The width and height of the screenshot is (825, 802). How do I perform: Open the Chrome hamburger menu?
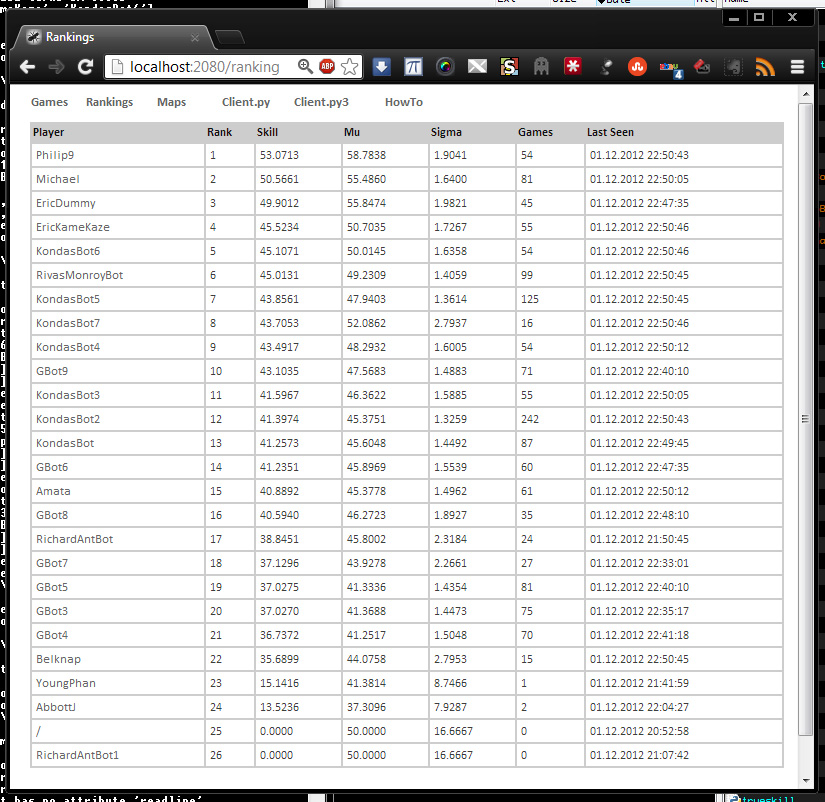tap(797, 67)
